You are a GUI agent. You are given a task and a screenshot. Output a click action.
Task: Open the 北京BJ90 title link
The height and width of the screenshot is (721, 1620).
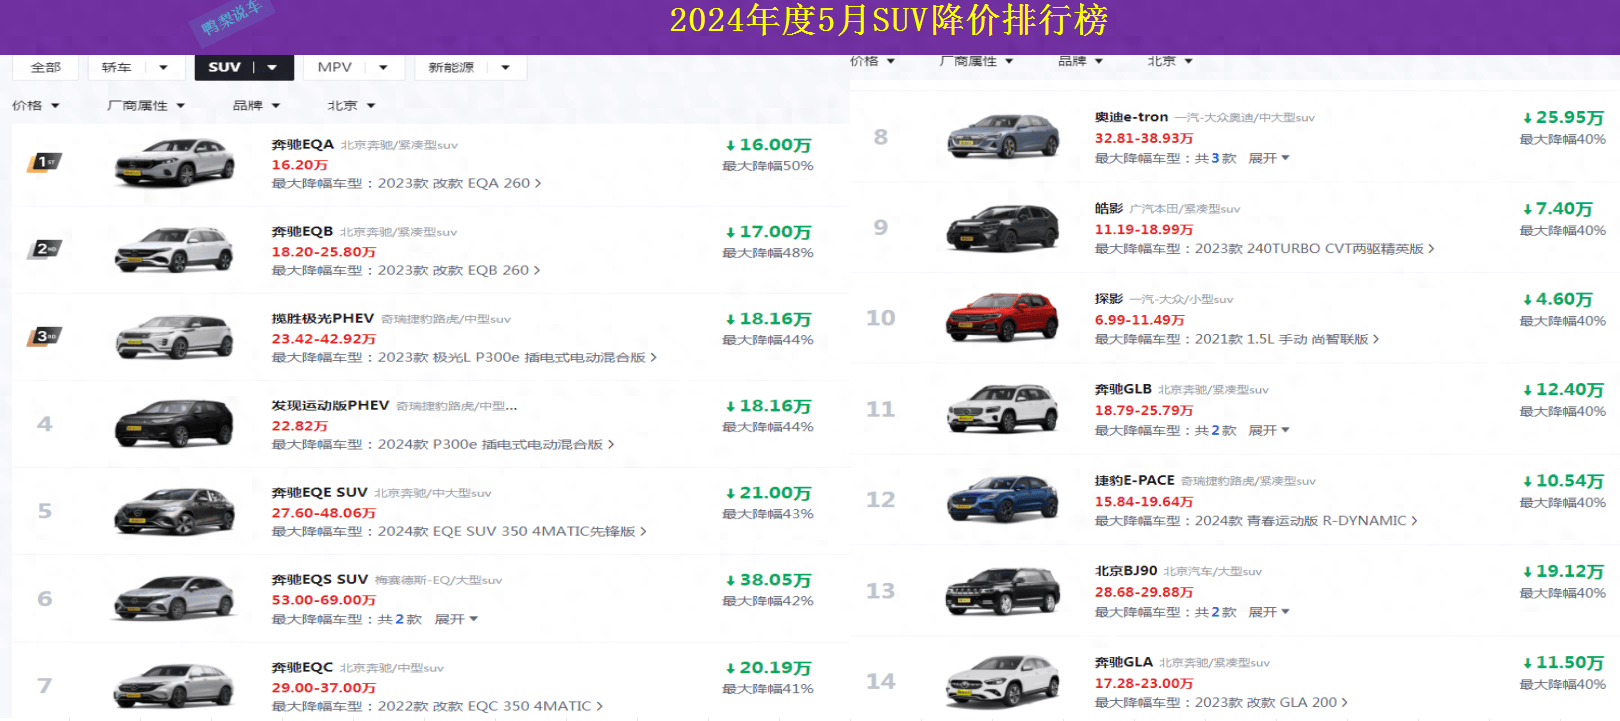click(x=1126, y=570)
